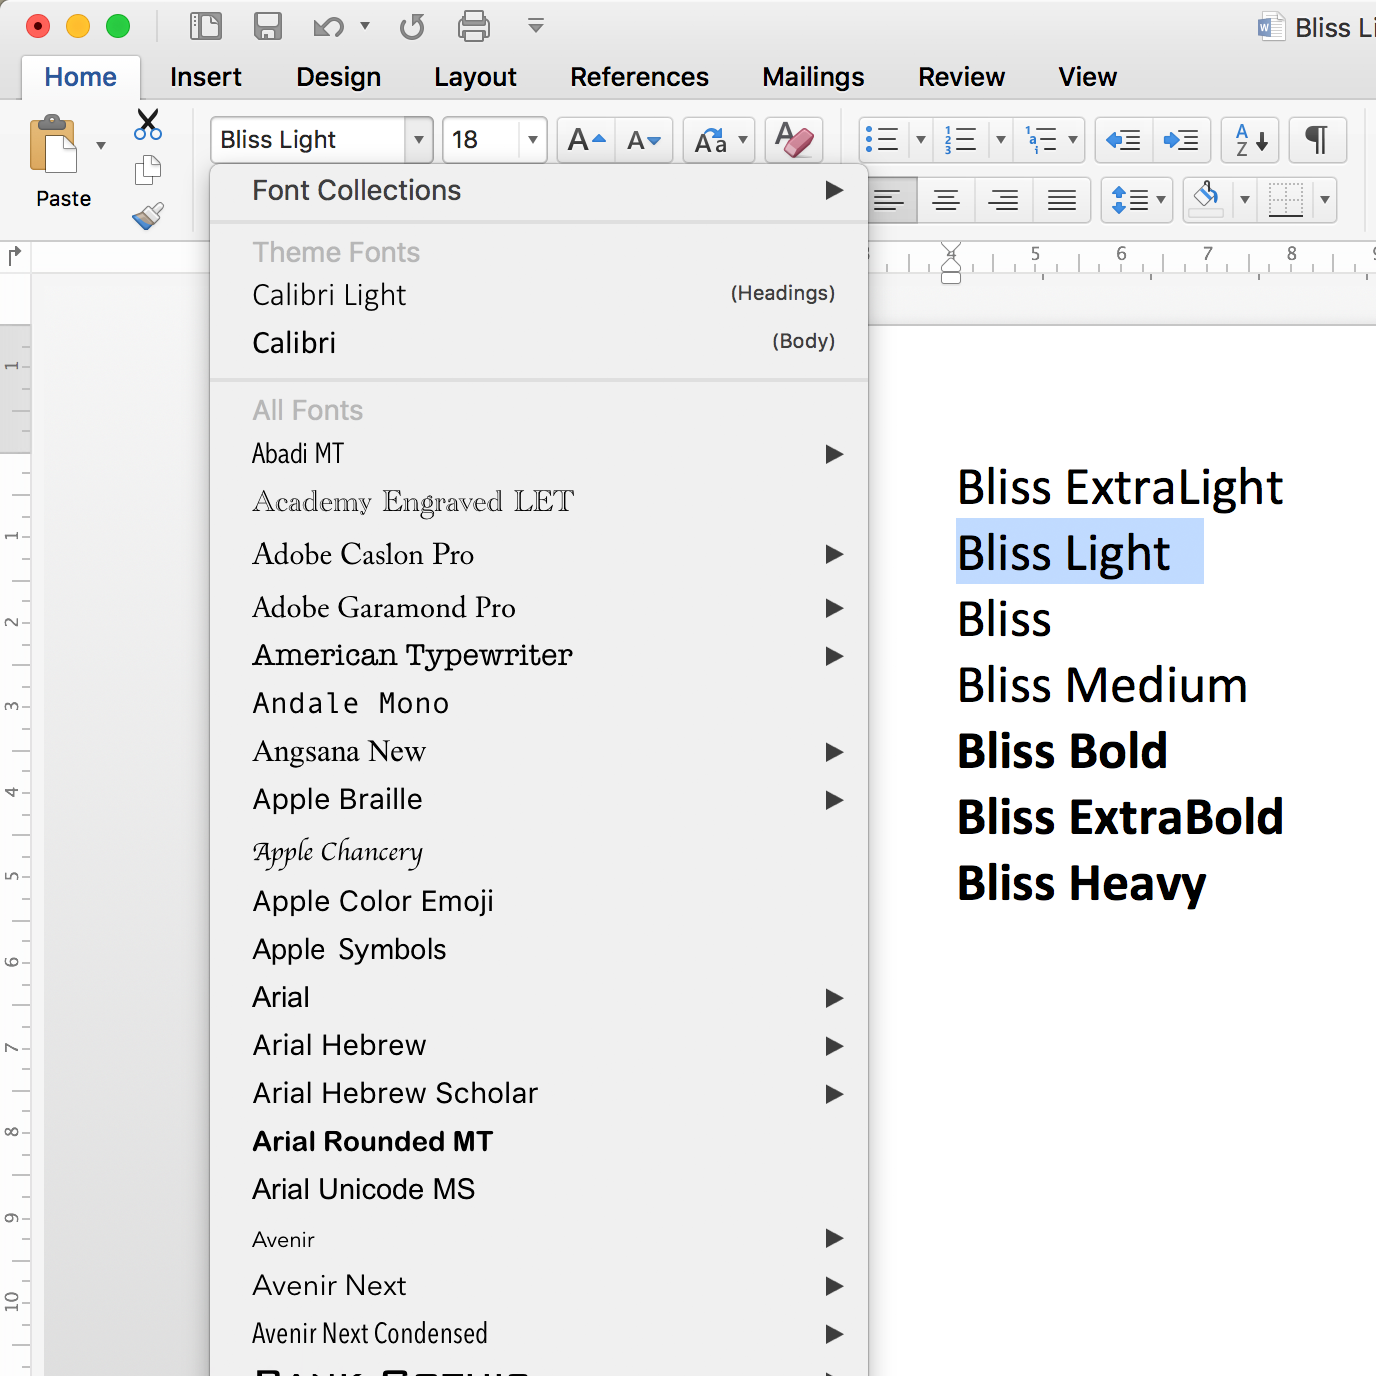1376x1376 pixels.
Task: Click the indent marker on the ruler
Action: tap(951, 263)
